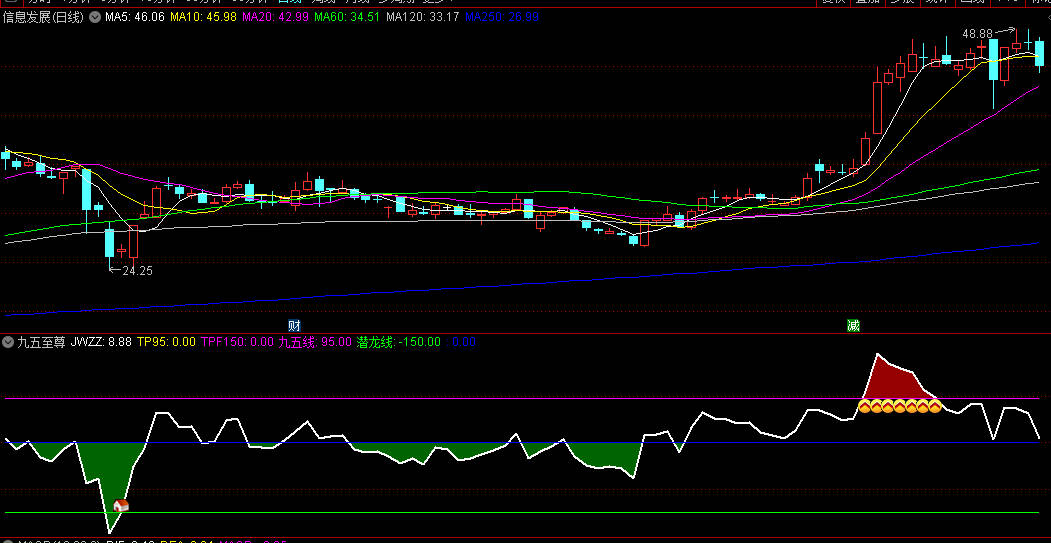Image resolution: width=1051 pixels, height=543 pixels.
Task: Click the 九五至尊 indicator name
Action: click(x=41, y=342)
